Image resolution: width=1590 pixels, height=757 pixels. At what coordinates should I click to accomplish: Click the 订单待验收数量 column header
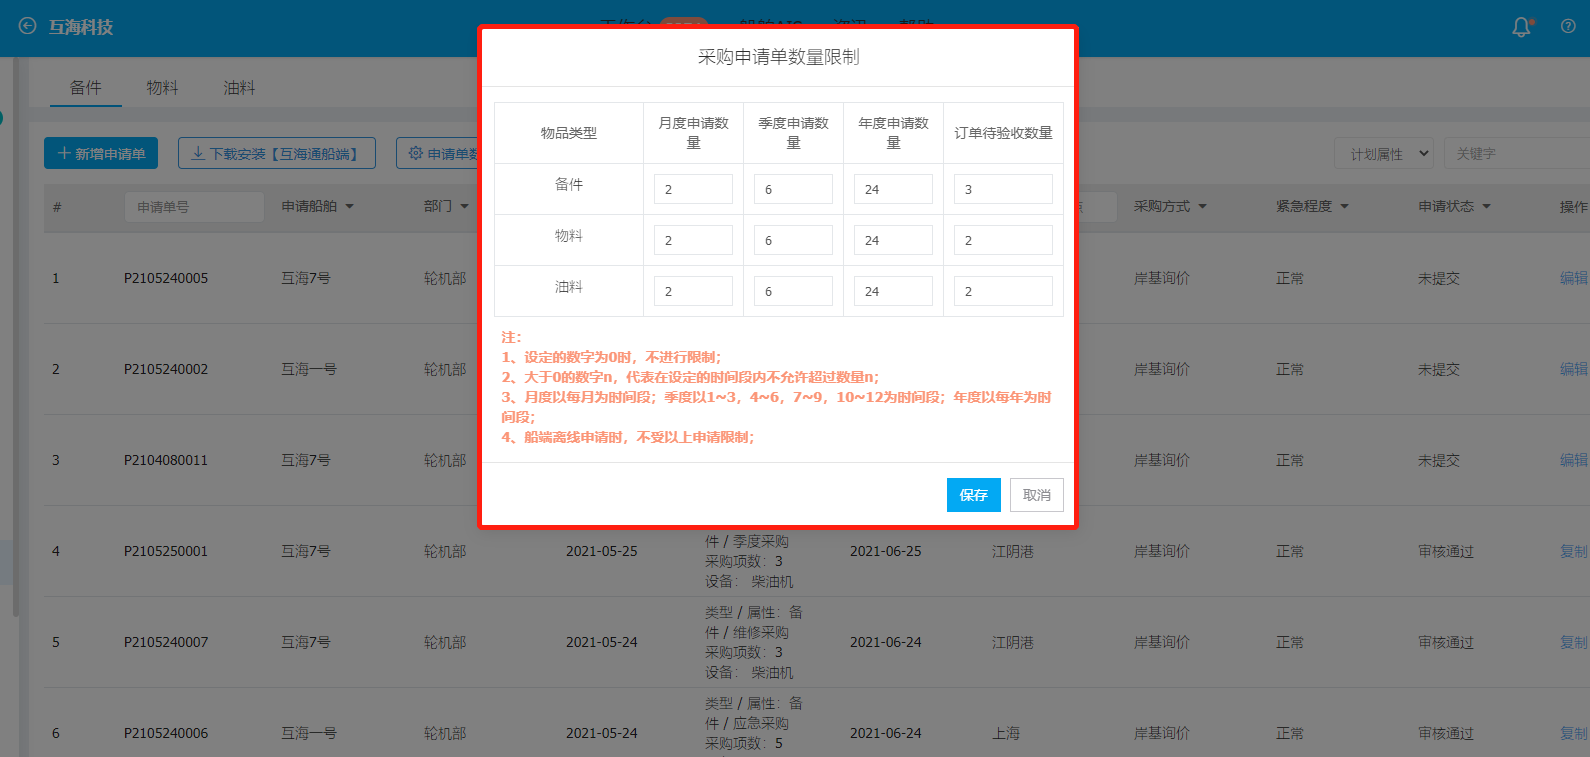[x=1003, y=133]
